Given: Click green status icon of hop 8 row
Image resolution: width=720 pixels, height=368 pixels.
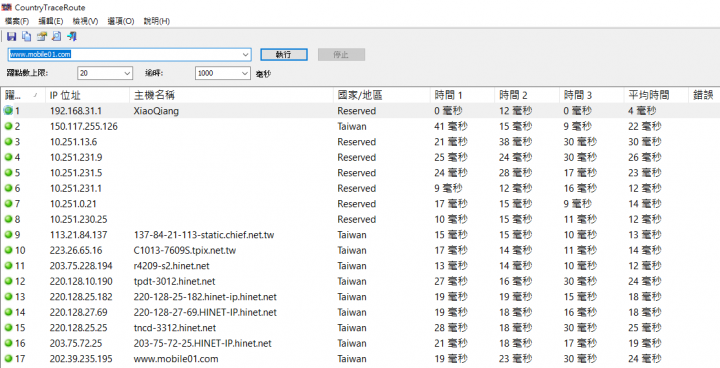Looking at the screenshot, I should 8,219.
